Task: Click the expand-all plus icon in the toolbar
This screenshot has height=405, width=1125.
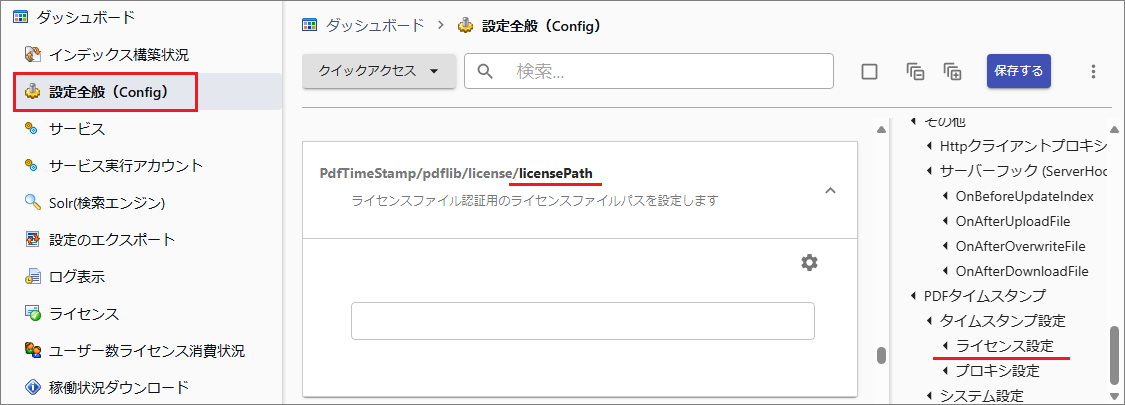Action: (951, 71)
